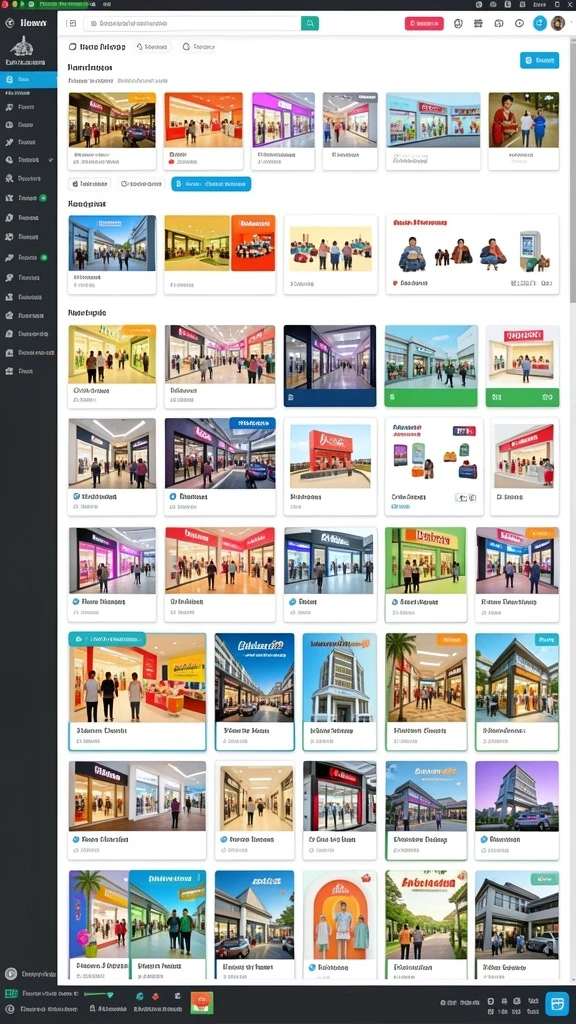Viewport: 576px width, 1024px height.
Task: Click the small red icon in bottom bar
Action: click(157, 996)
